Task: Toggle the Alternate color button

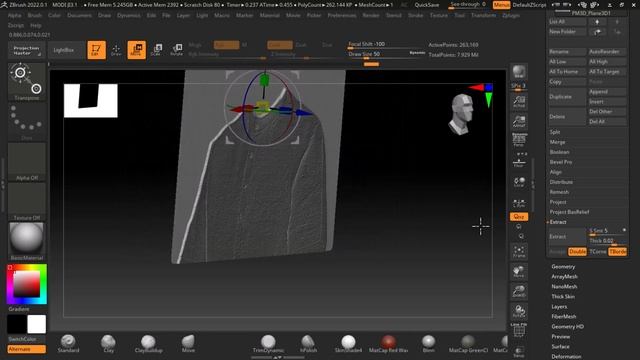Action: [27, 349]
